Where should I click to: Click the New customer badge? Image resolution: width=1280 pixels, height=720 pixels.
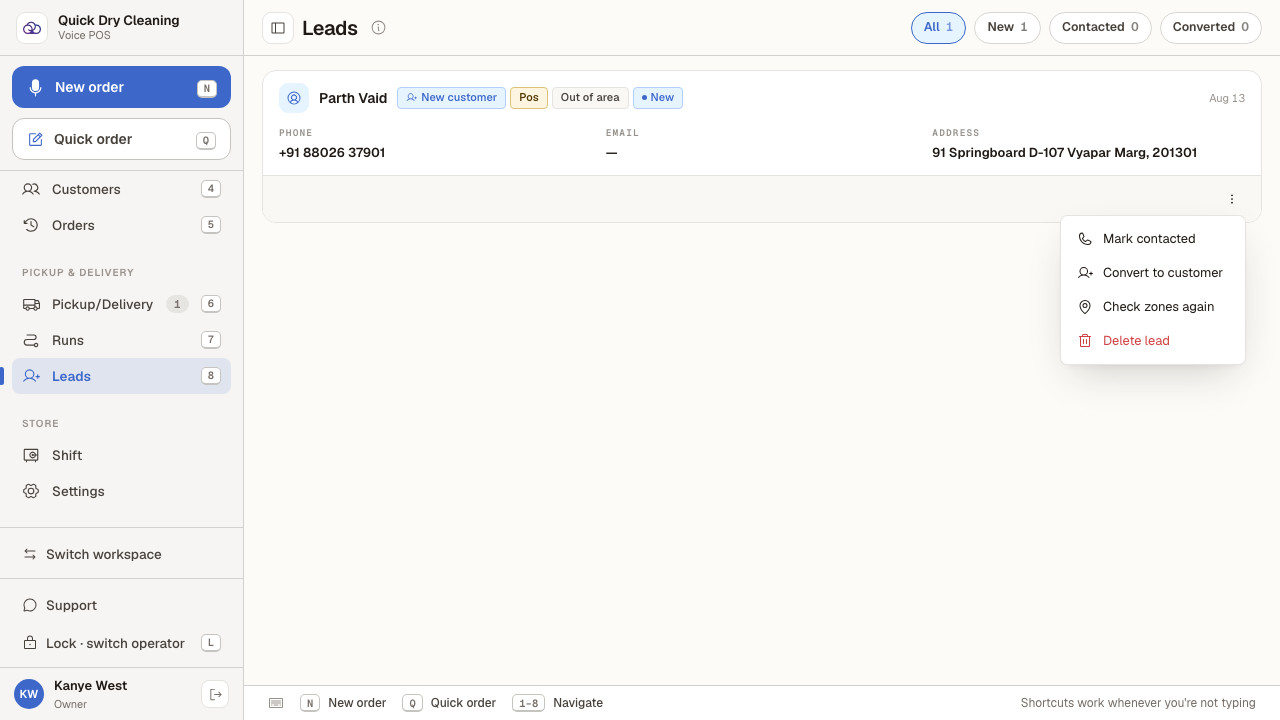pyautogui.click(x=451, y=98)
